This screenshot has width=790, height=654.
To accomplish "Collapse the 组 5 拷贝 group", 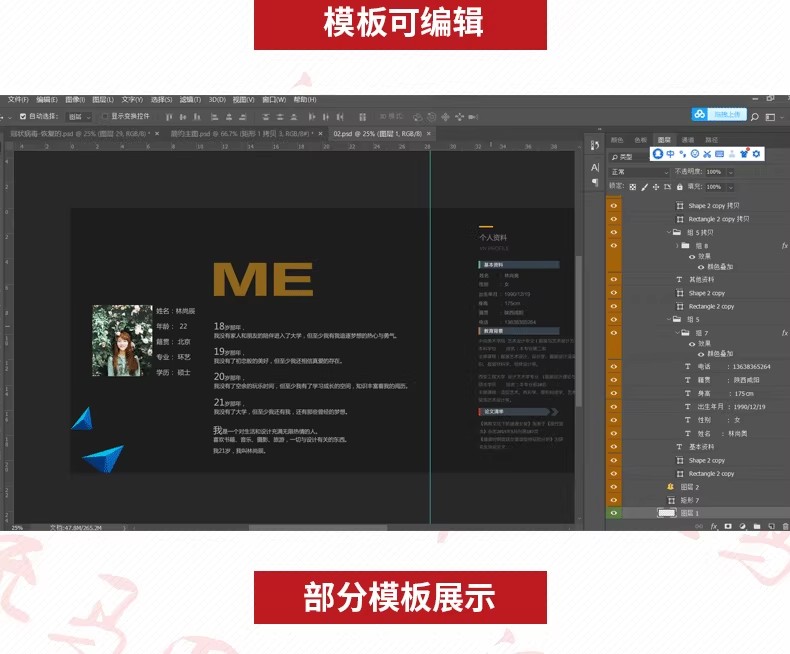I will (x=669, y=232).
